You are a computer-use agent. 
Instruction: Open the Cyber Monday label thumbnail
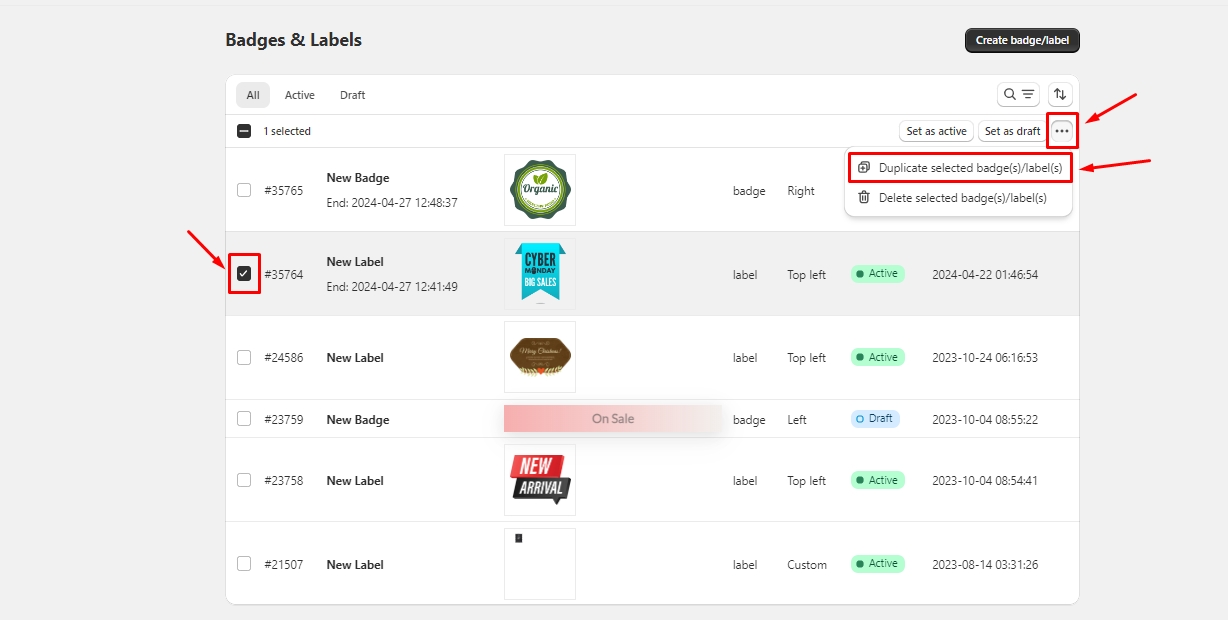coord(540,274)
